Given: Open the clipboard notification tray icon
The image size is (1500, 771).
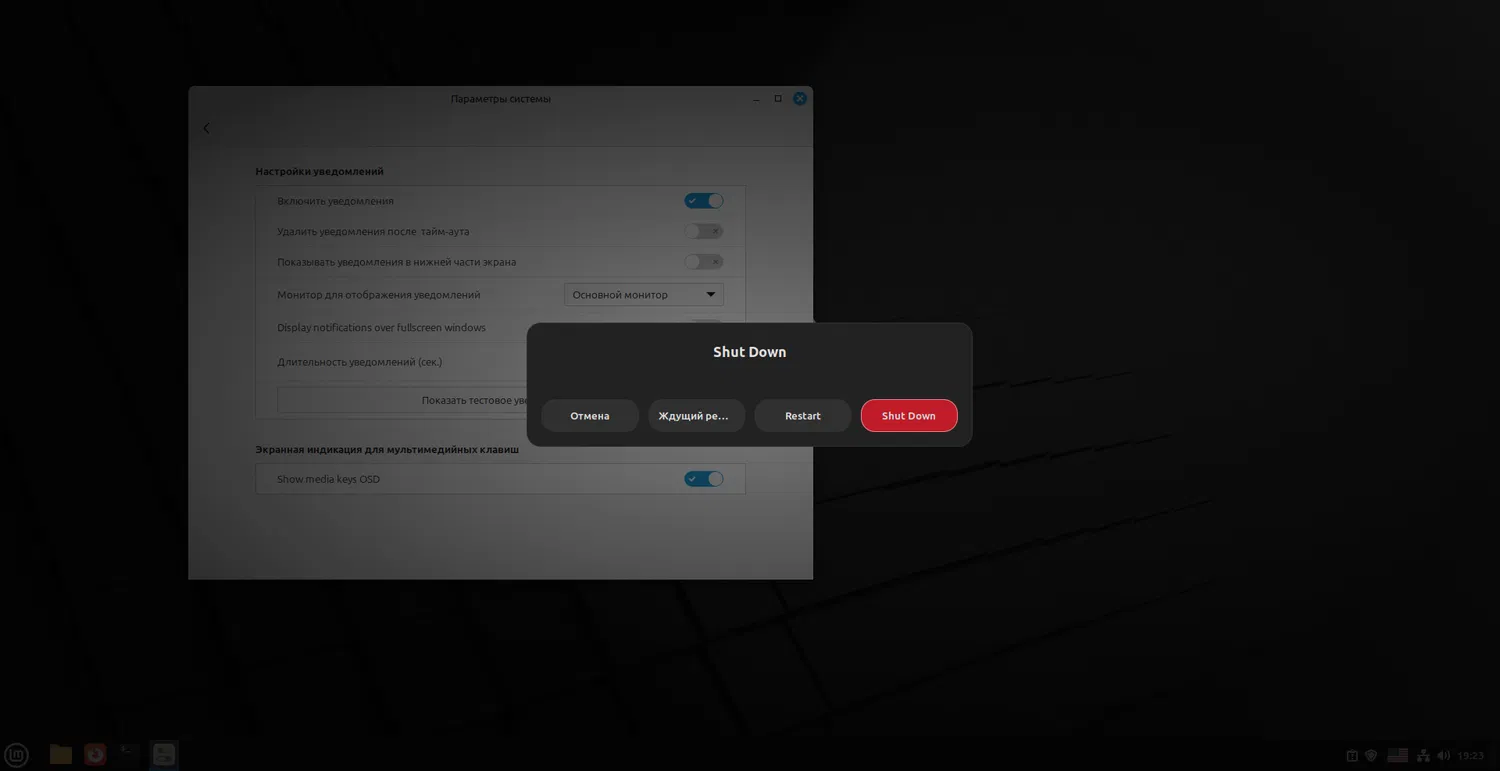Looking at the screenshot, I should pos(1352,756).
